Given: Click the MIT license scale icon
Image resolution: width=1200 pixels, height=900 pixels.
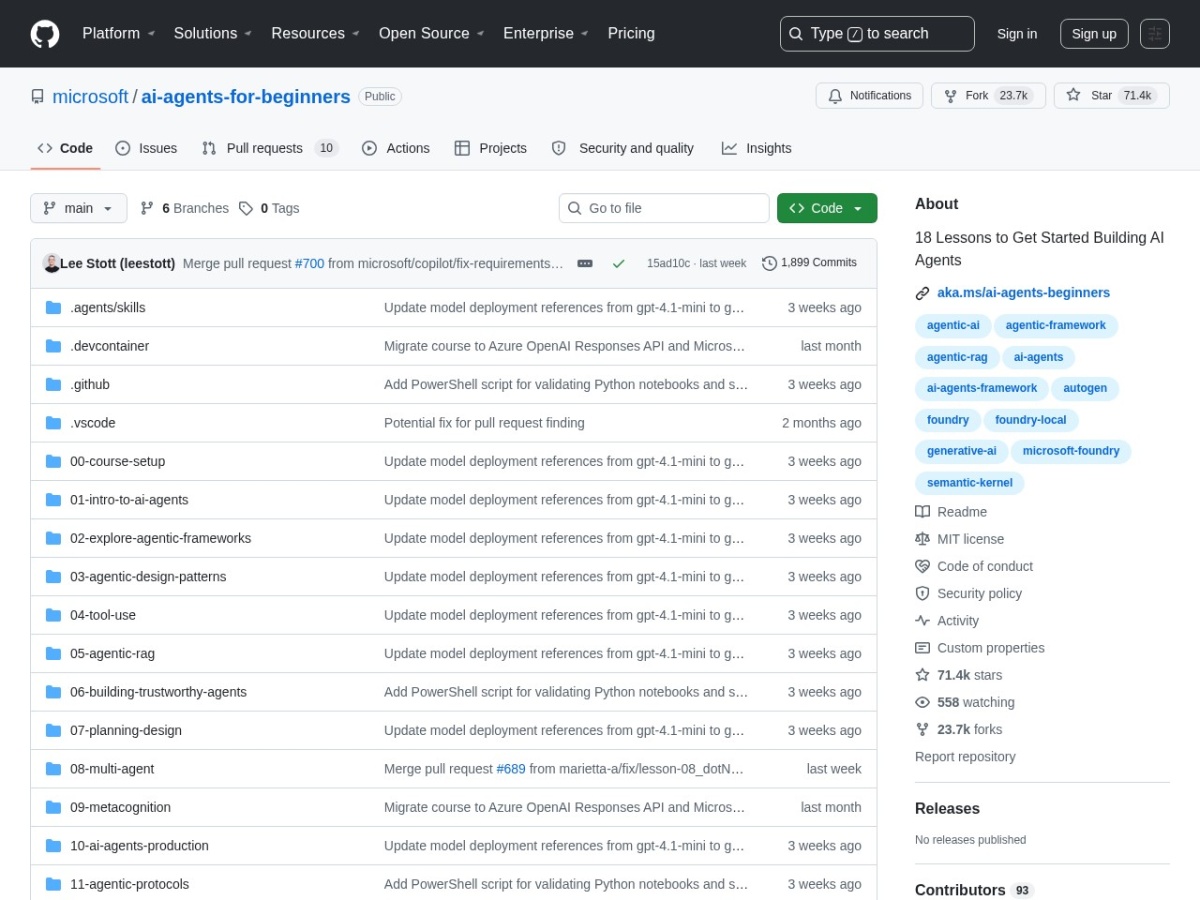Looking at the screenshot, I should 922,539.
